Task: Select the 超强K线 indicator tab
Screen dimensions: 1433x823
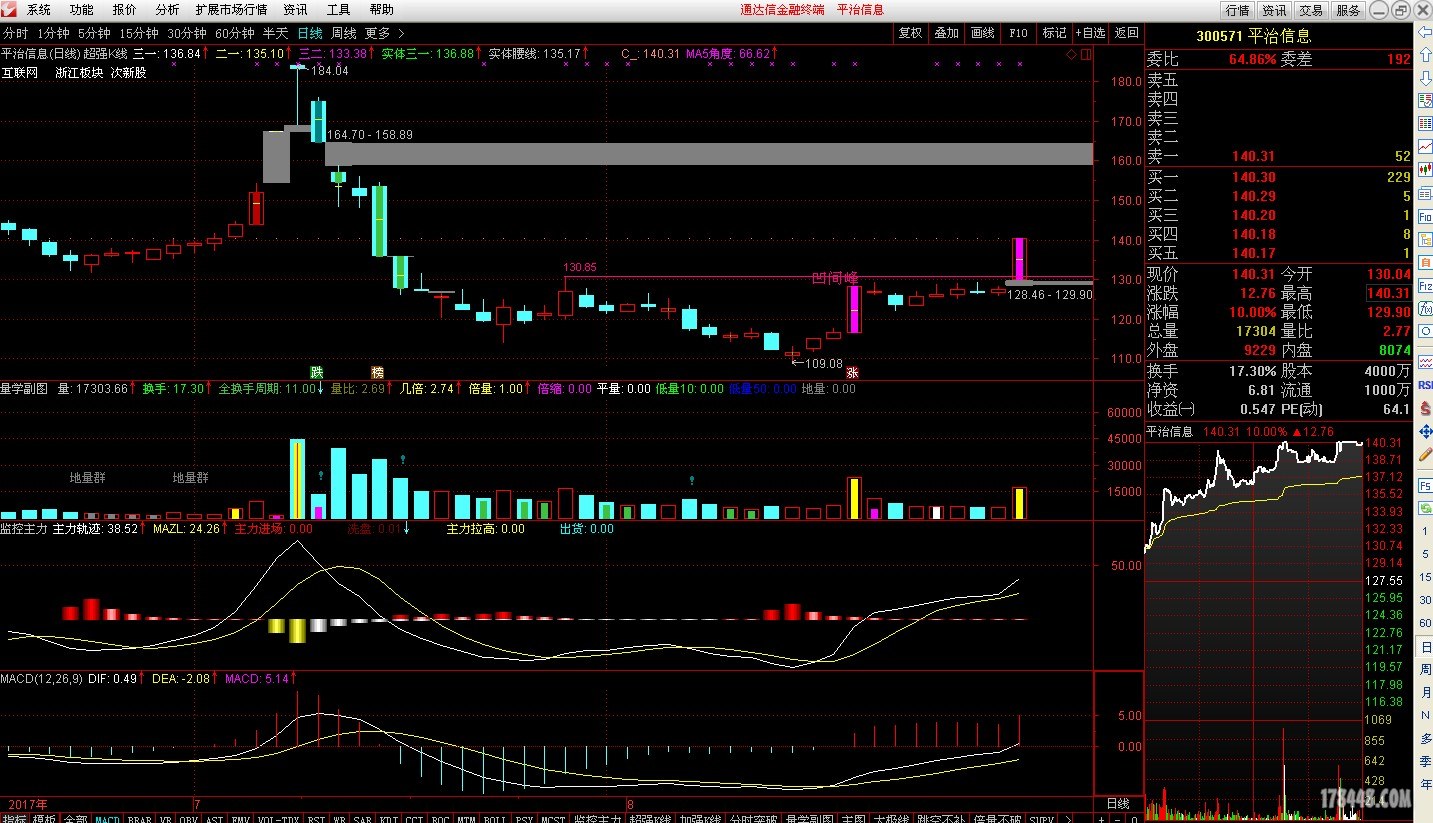Action: point(649,817)
